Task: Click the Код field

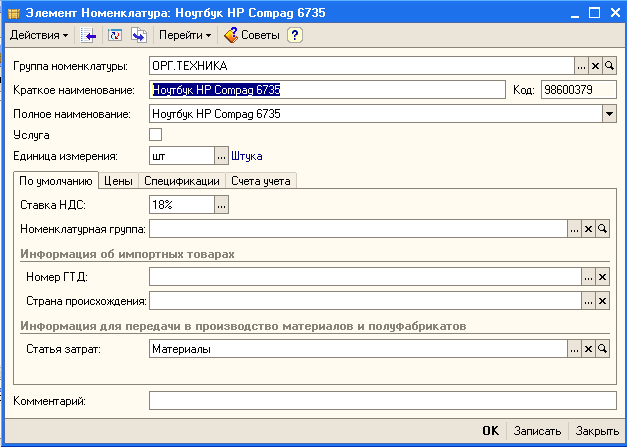Action: (579, 90)
